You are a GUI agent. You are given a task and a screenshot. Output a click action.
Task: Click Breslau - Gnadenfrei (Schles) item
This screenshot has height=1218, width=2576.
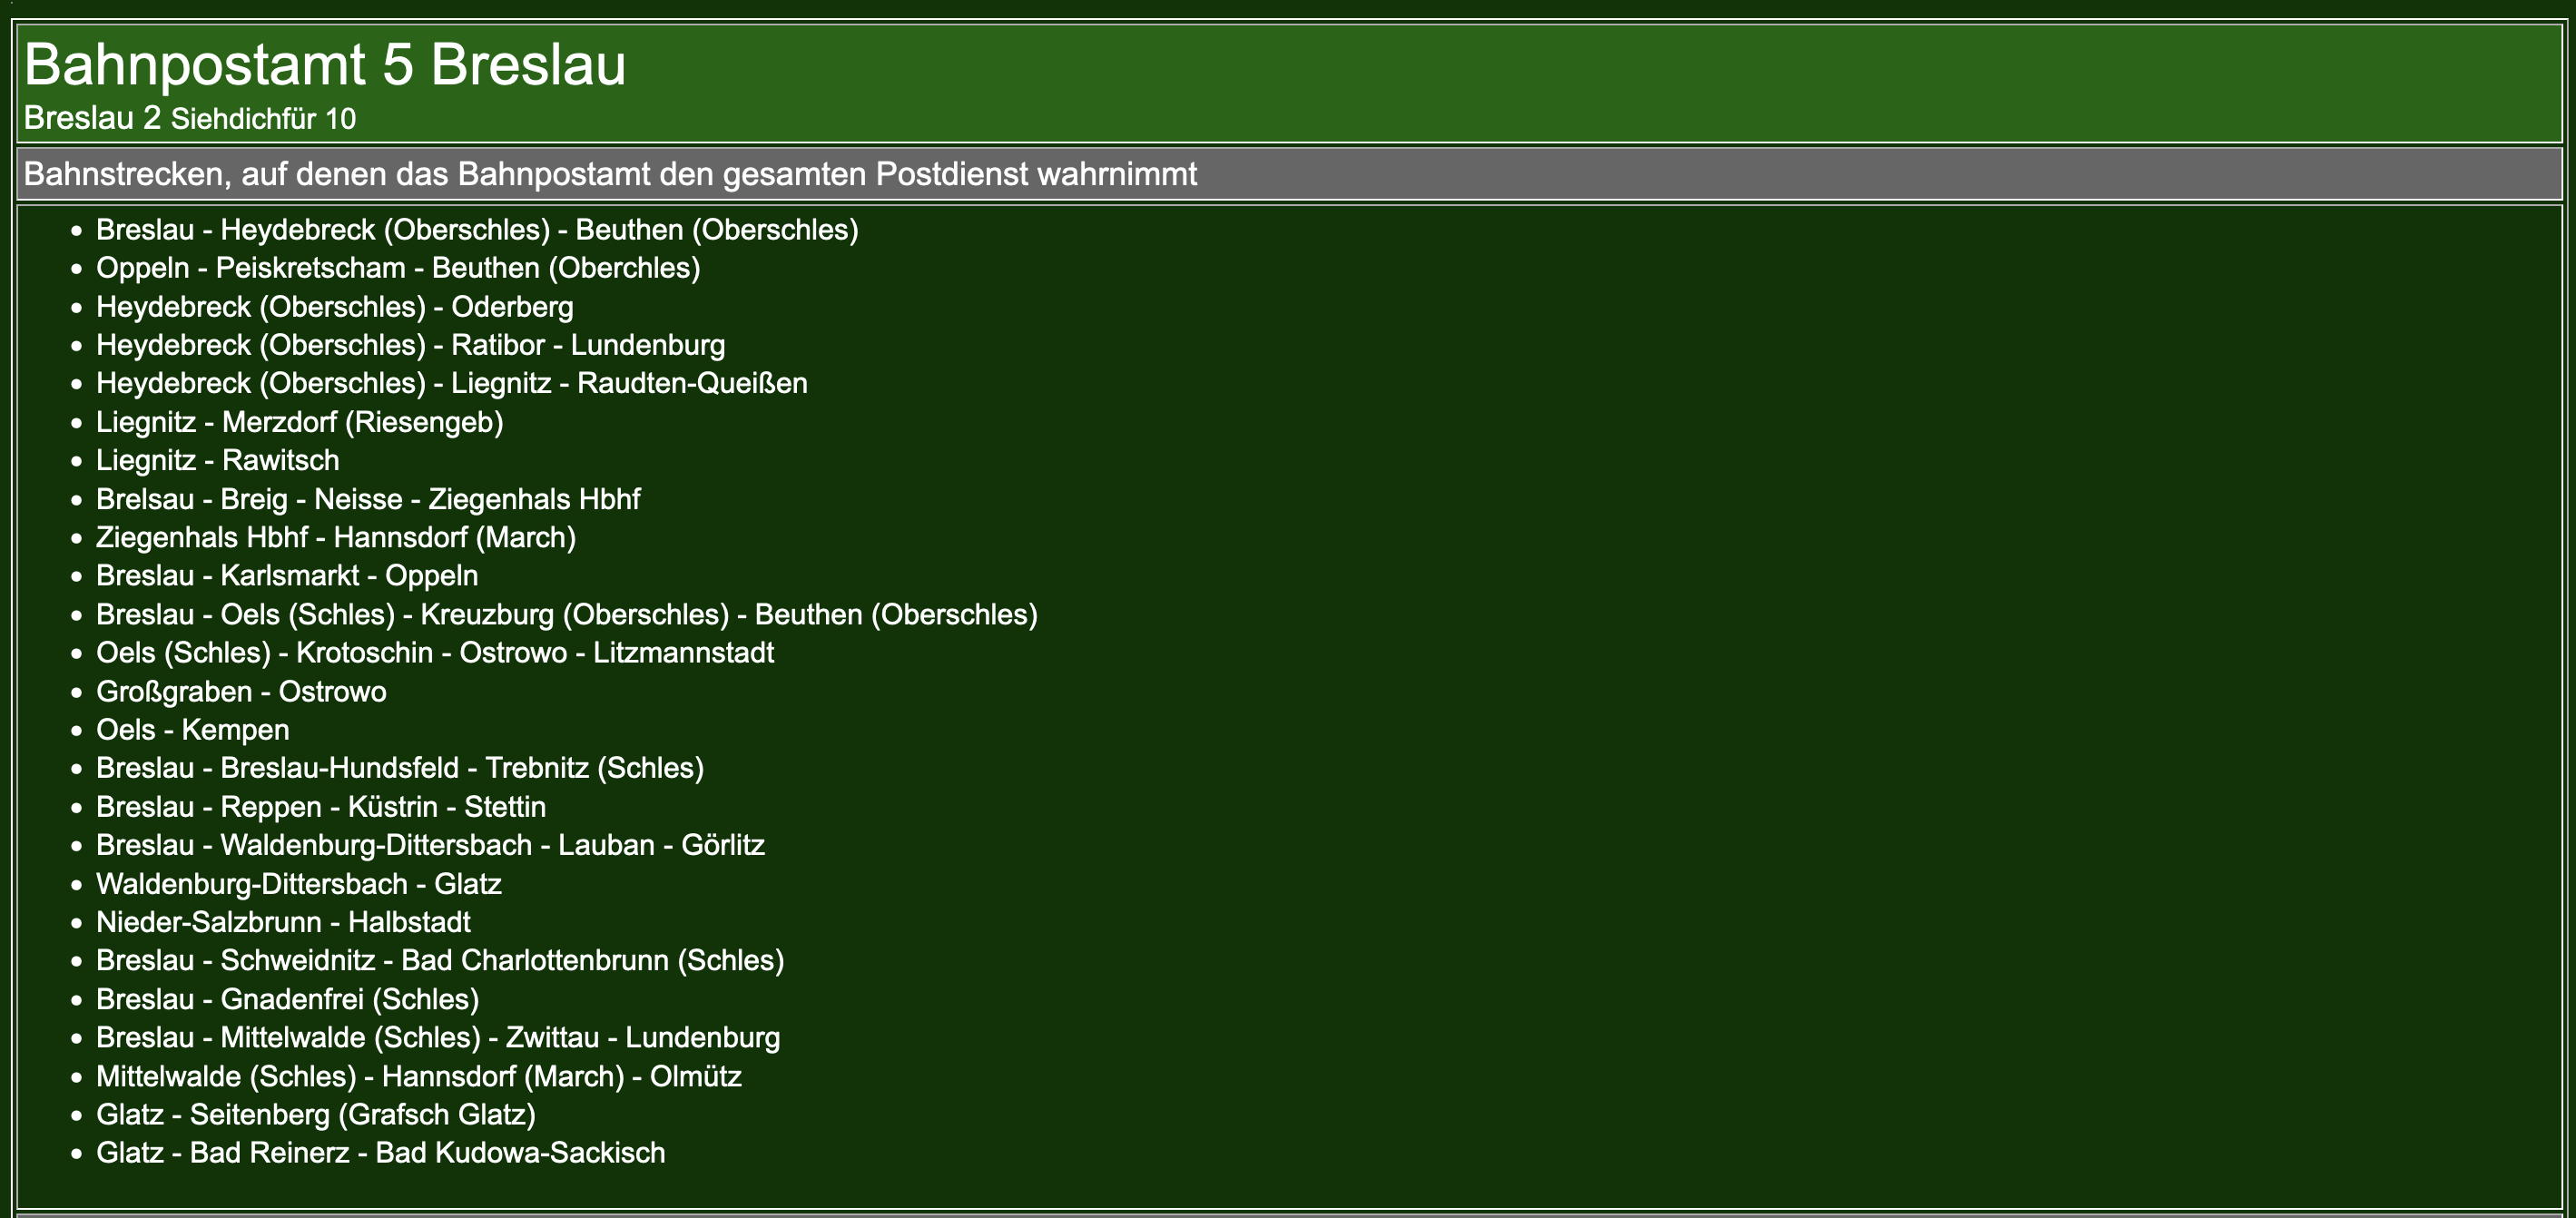pos(287,999)
